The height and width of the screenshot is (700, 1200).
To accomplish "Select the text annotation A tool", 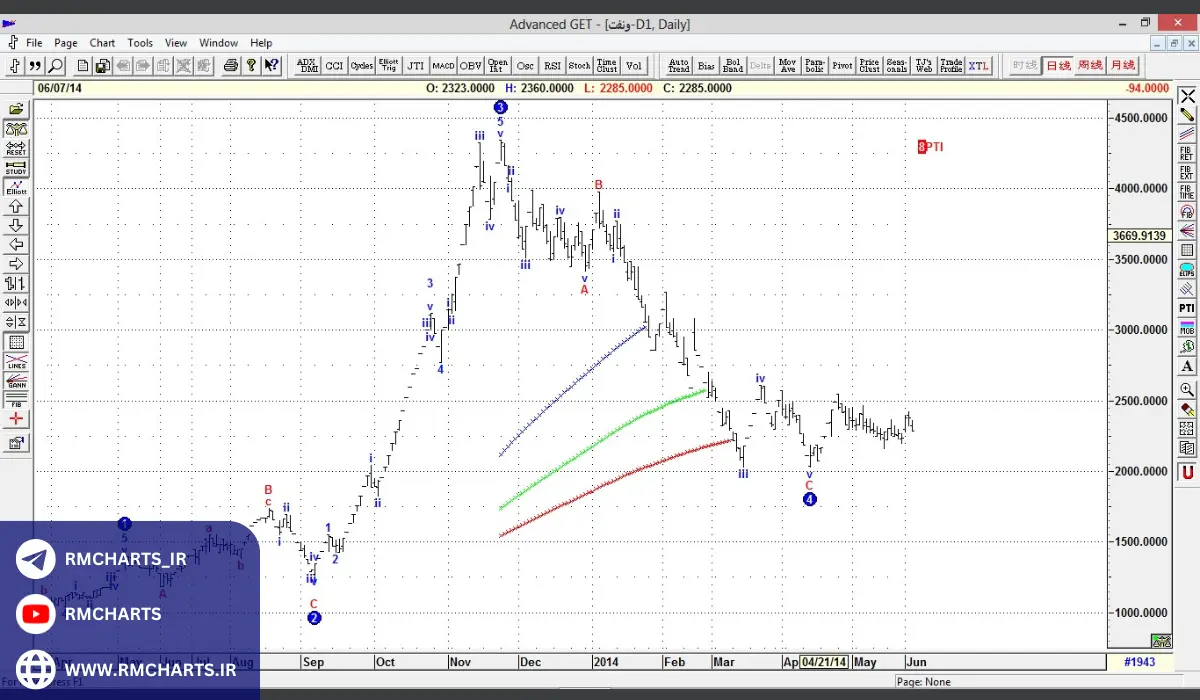I will click(x=1187, y=367).
